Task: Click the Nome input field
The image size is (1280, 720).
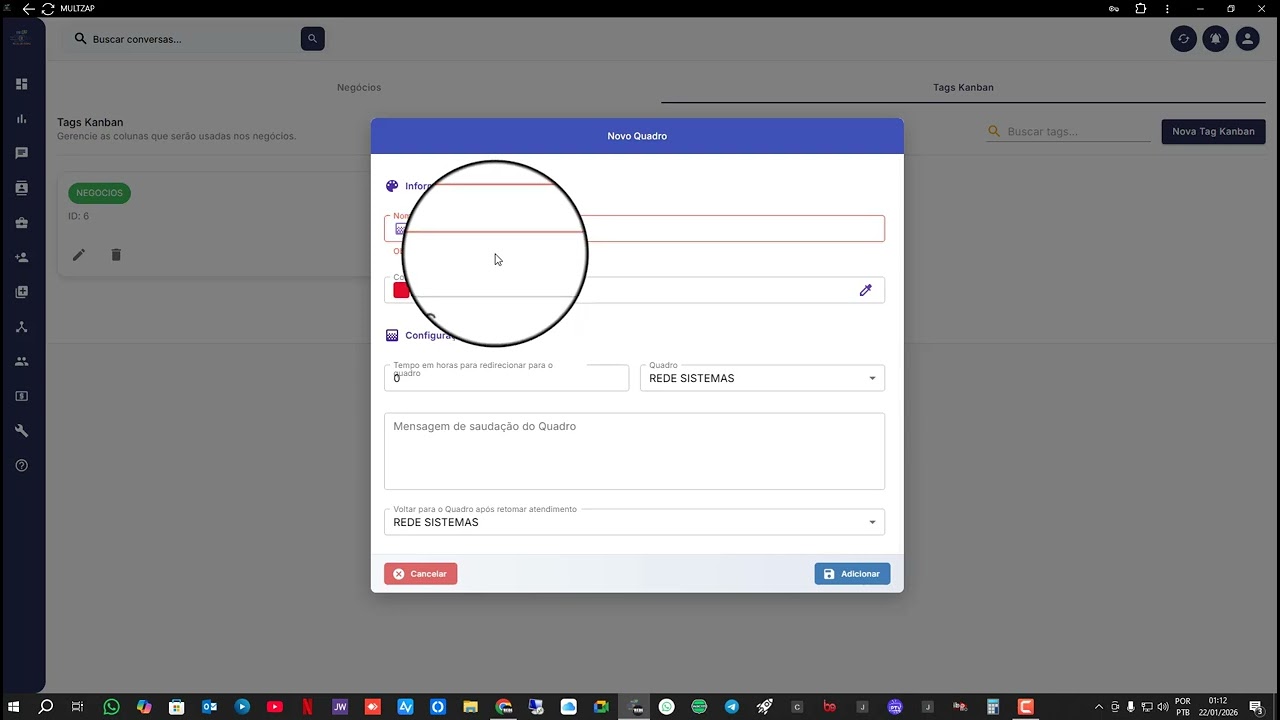Action: point(634,229)
